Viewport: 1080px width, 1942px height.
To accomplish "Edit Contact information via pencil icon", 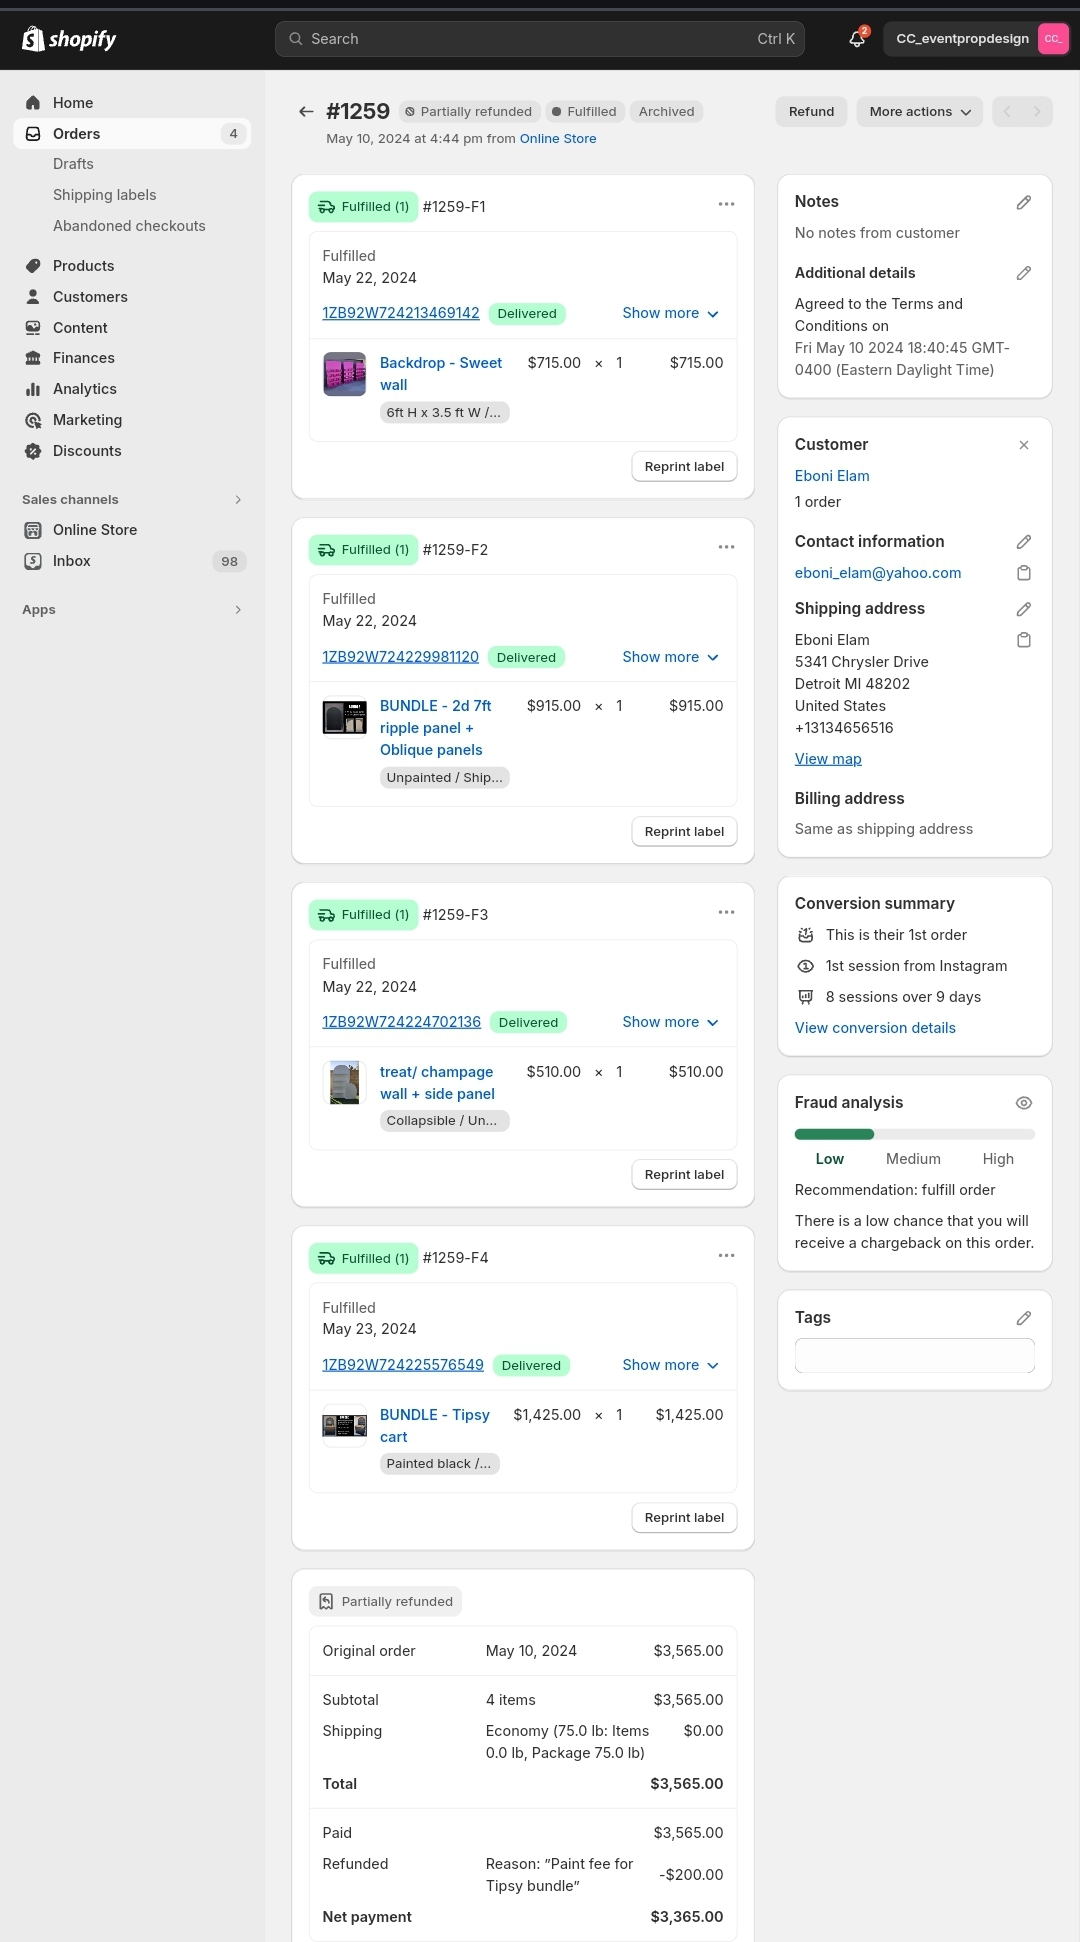I will point(1024,542).
